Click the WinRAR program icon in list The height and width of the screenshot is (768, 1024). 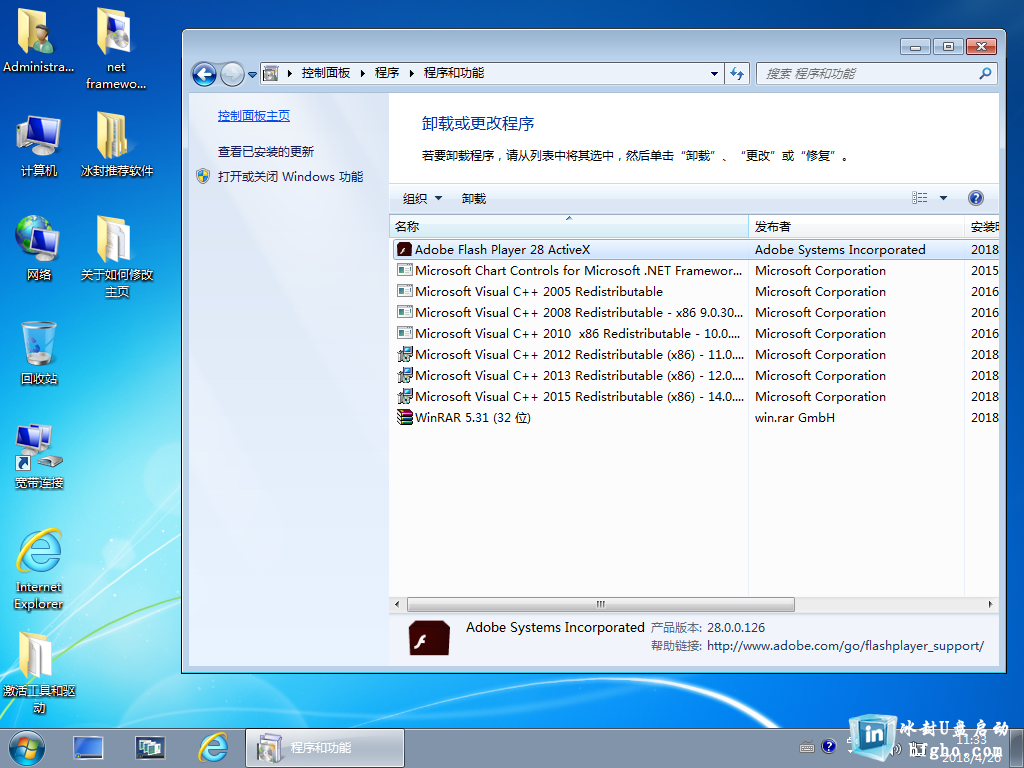click(405, 417)
